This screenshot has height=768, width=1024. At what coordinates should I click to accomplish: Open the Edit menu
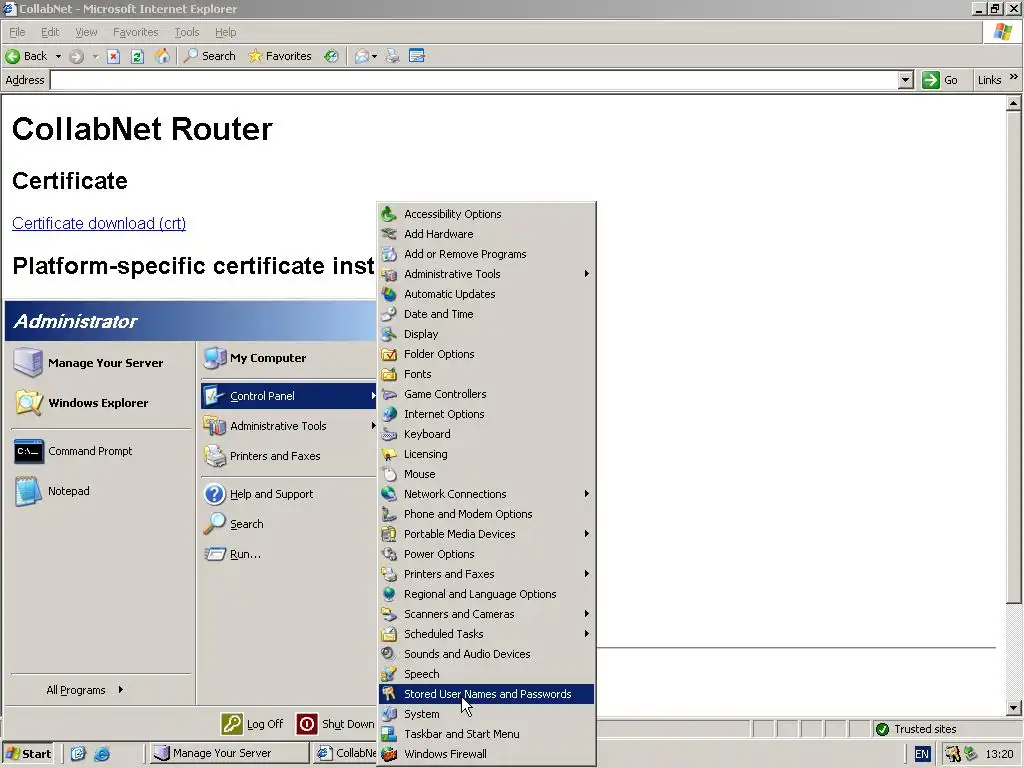coord(50,32)
